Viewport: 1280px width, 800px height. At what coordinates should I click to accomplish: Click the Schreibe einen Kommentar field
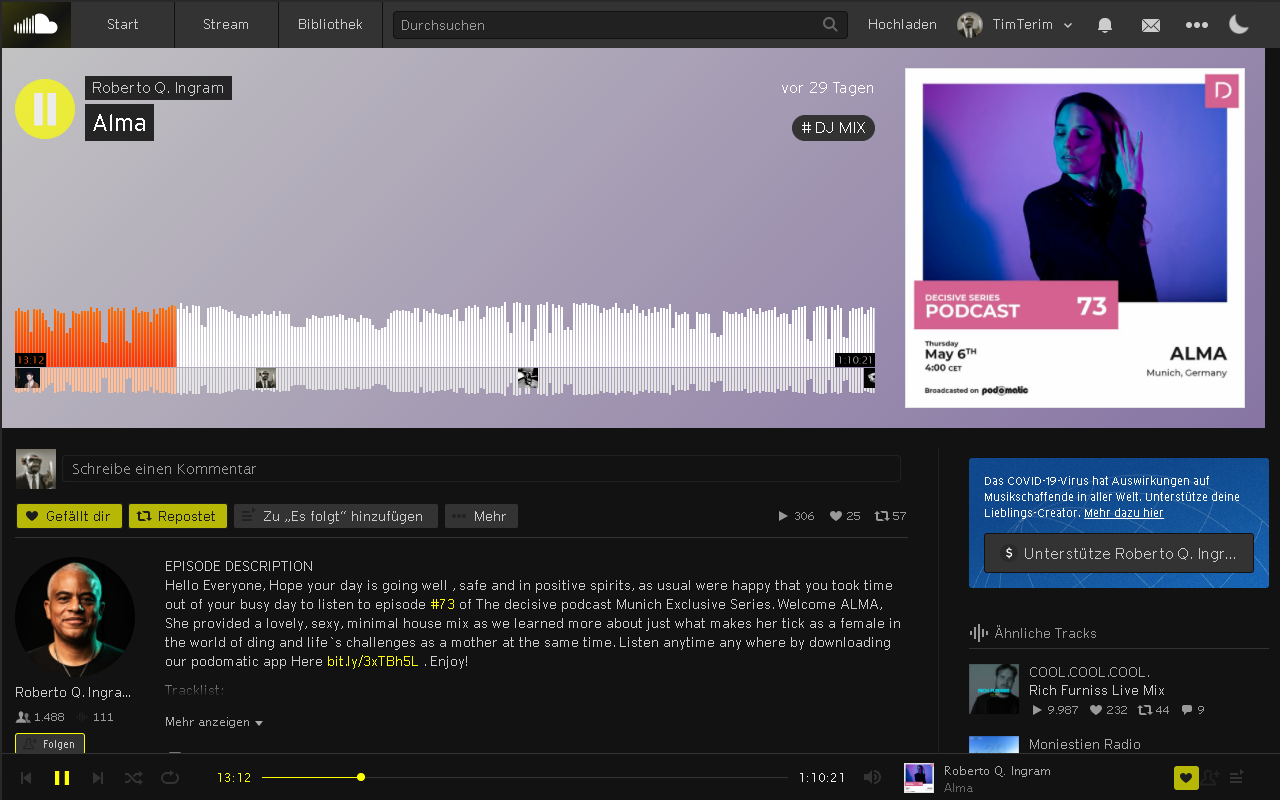click(x=481, y=469)
